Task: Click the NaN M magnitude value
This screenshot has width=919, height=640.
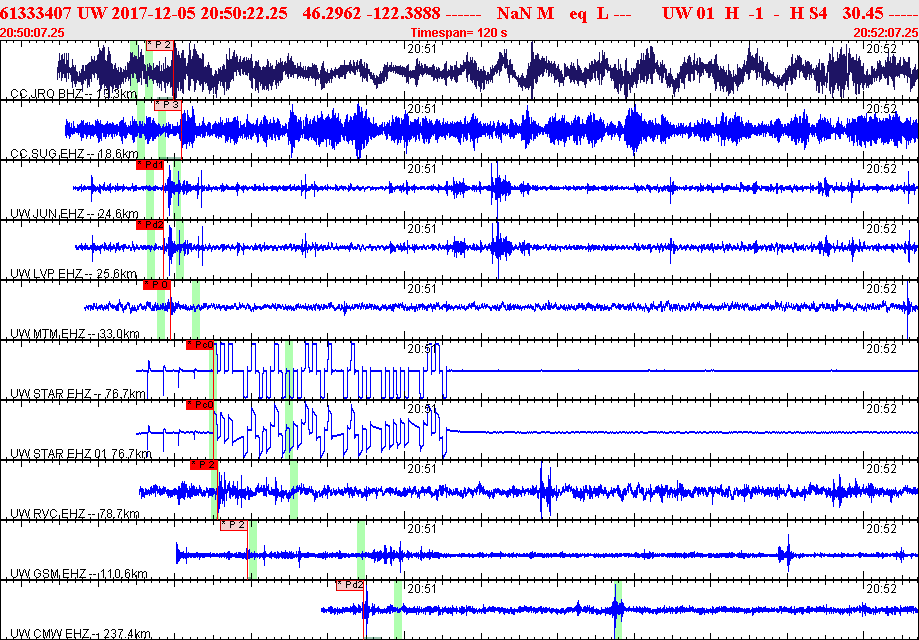Action: 525,13
